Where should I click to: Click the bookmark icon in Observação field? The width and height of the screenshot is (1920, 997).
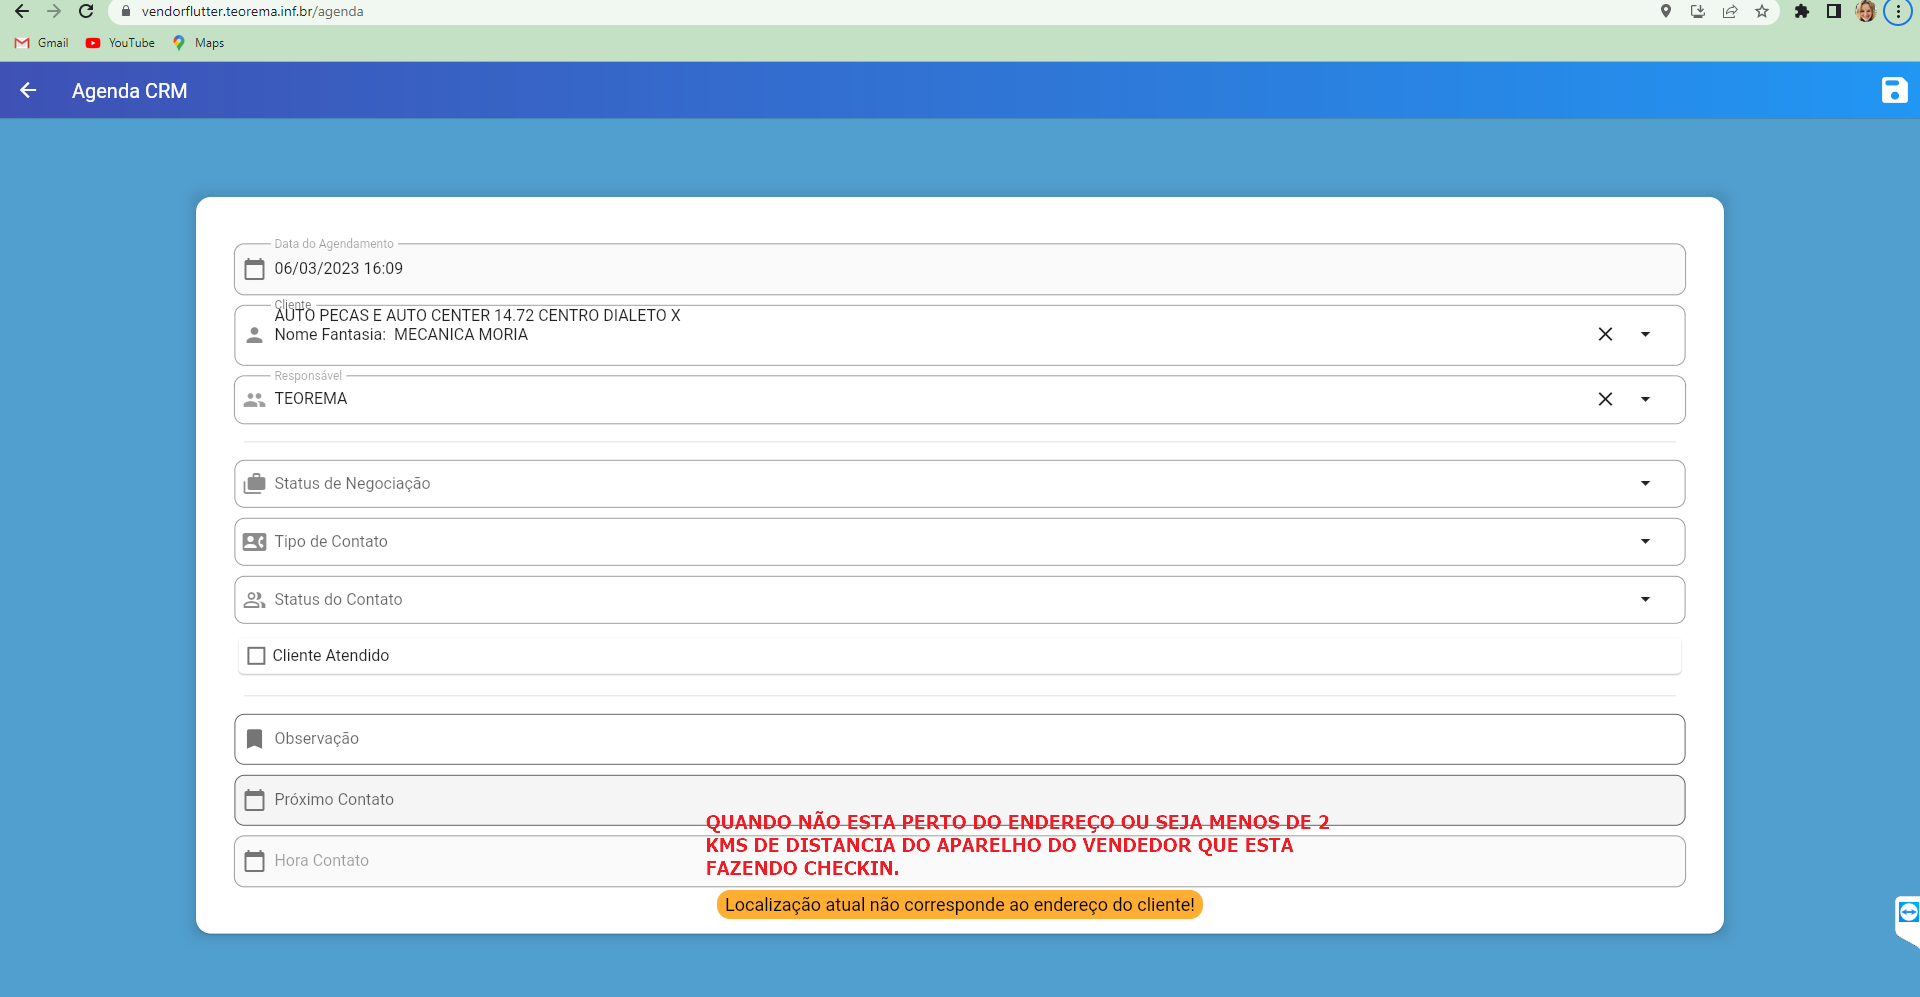(255, 739)
